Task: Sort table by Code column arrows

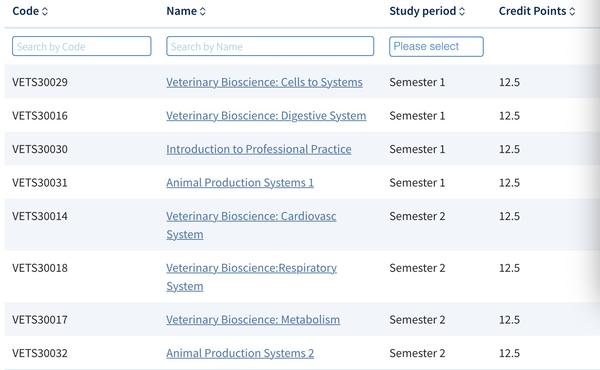Action: coord(45,11)
